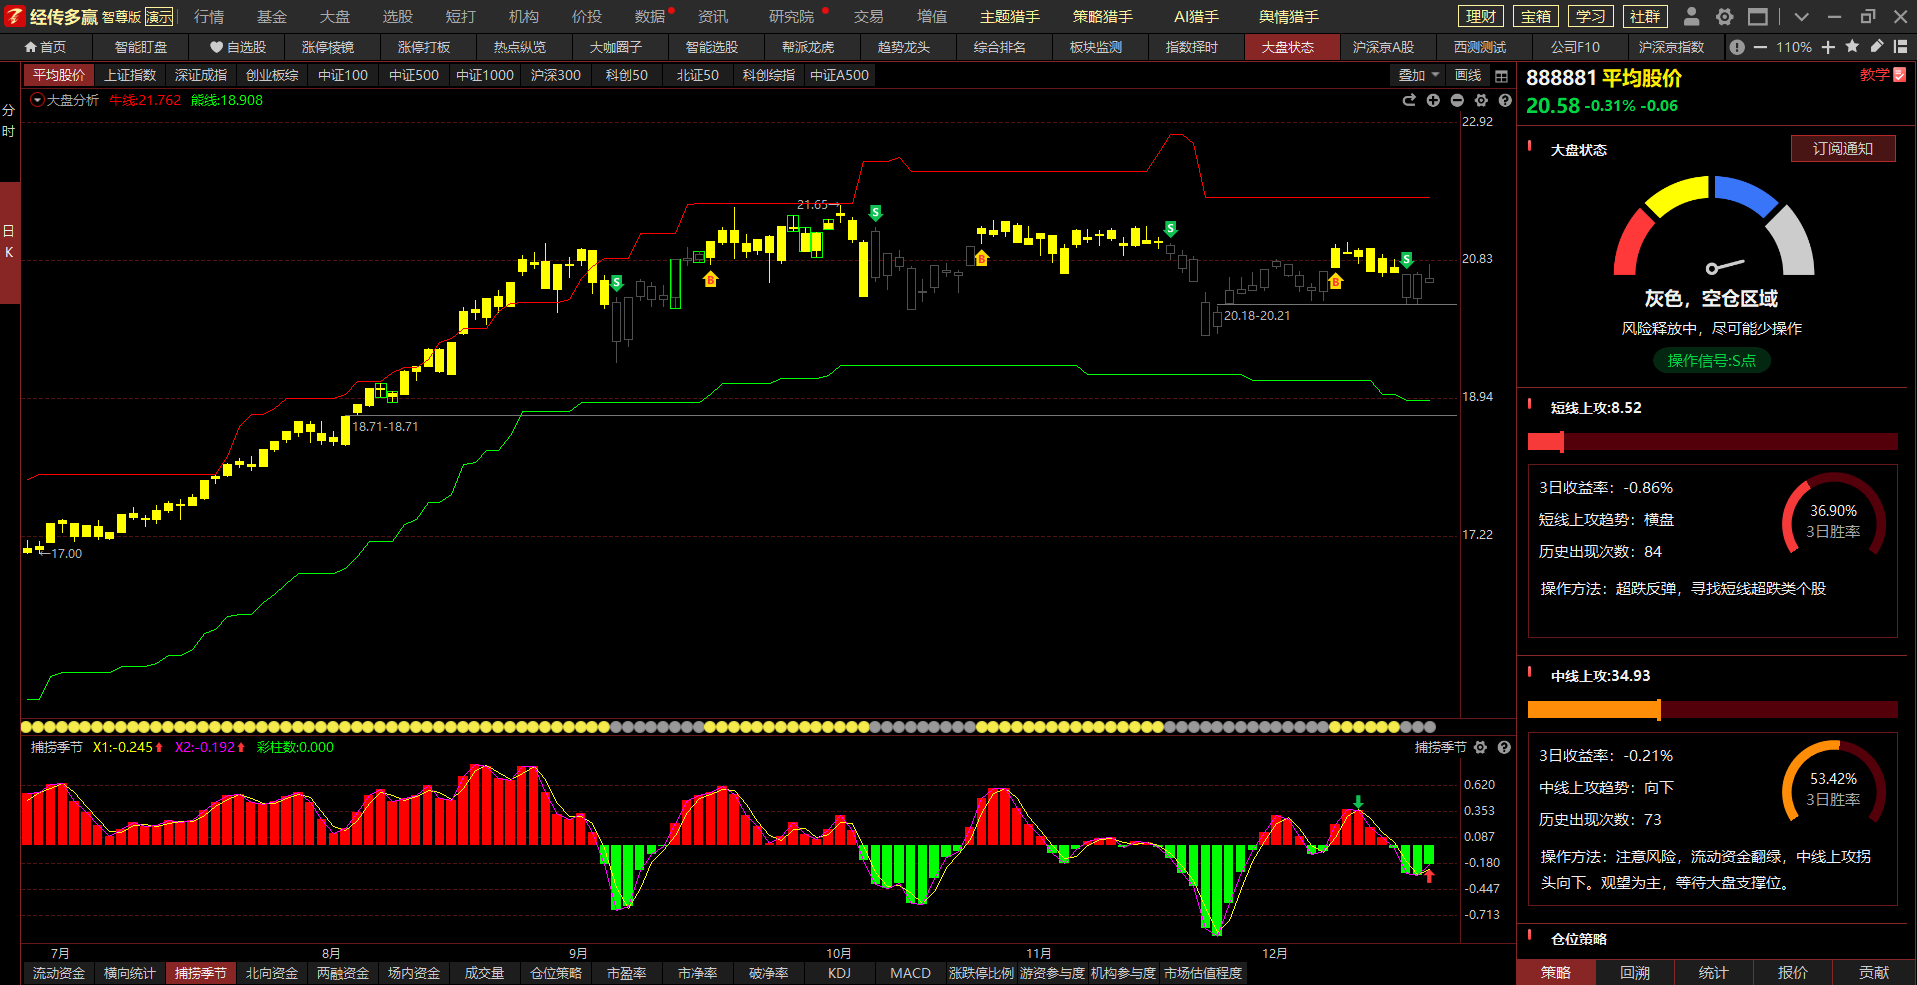Image resolution: width=1917 pixels, height=985 pixels.
Task: Switch to 分时 view on left sidebar
Action: [x=9, y=121]
